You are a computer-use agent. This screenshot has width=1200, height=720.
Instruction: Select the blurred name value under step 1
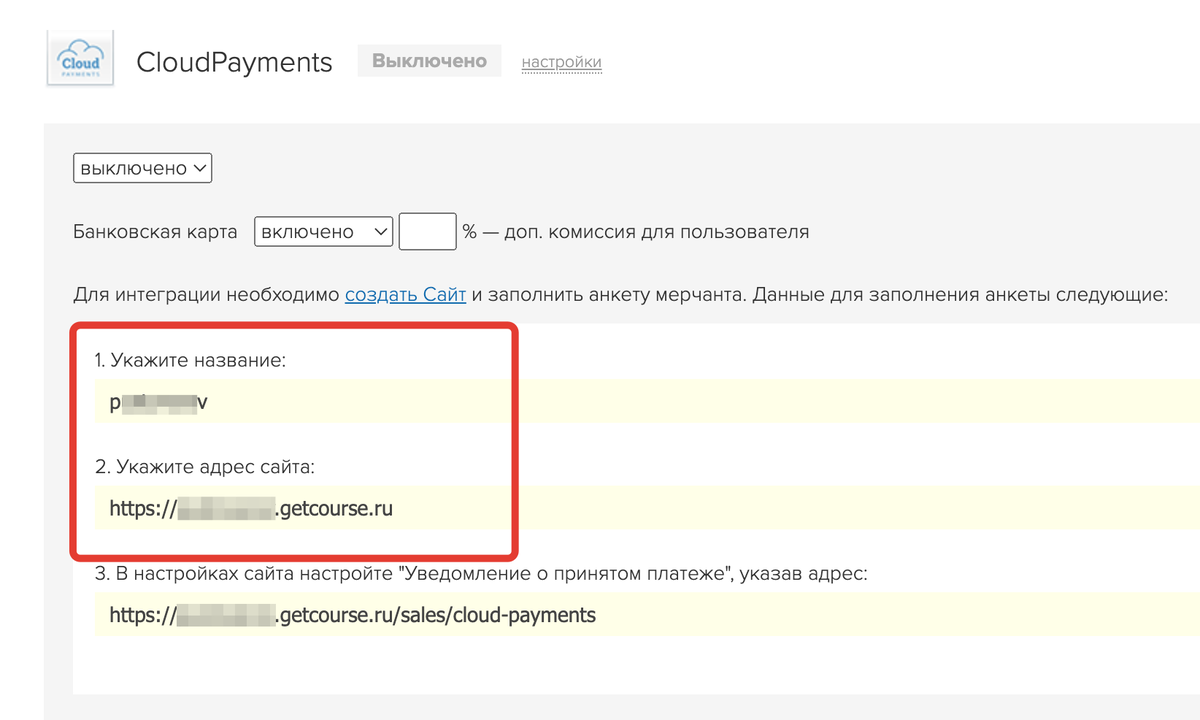(x=159, y=402)
